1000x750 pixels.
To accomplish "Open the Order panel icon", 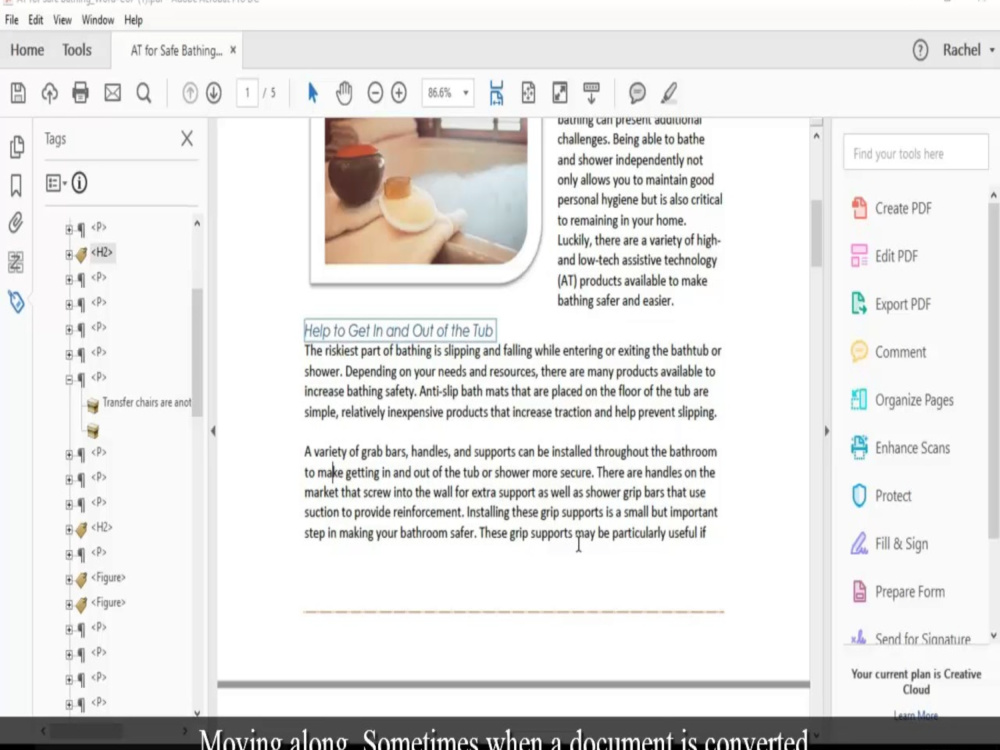I will pyautogui.click(x=16, y=261).
